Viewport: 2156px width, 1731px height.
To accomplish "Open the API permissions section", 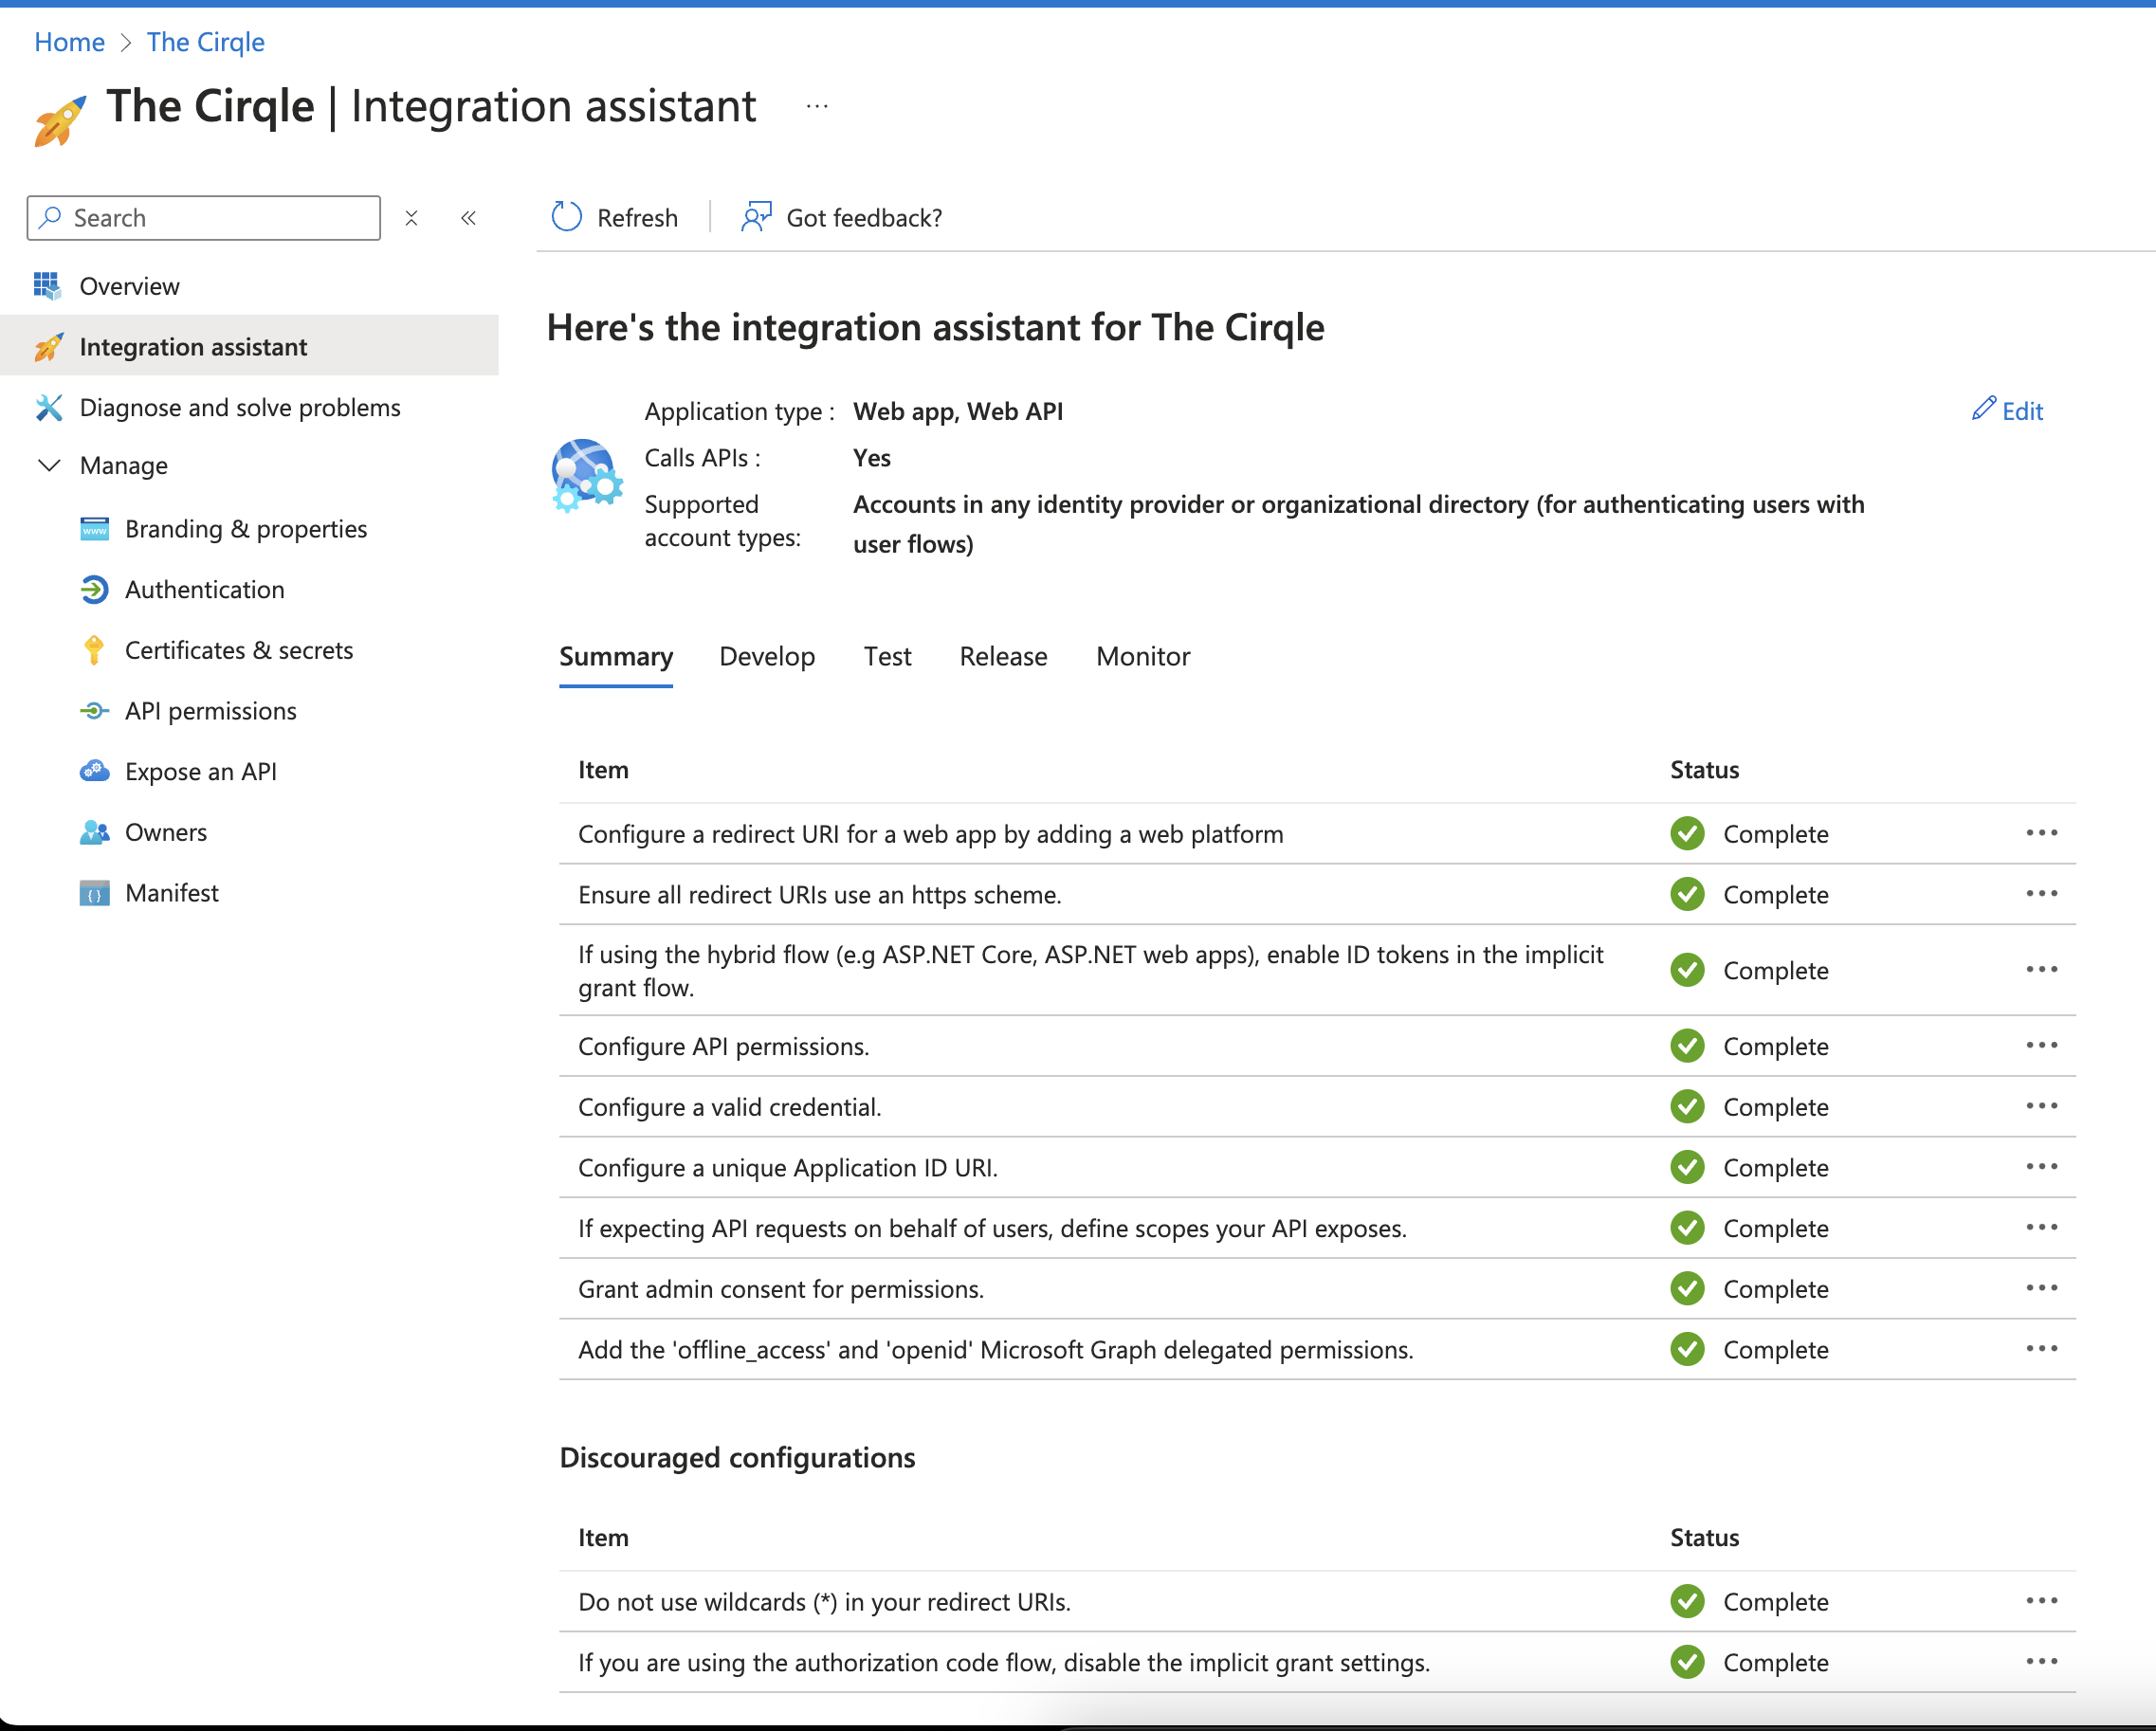I will [210, 710].
